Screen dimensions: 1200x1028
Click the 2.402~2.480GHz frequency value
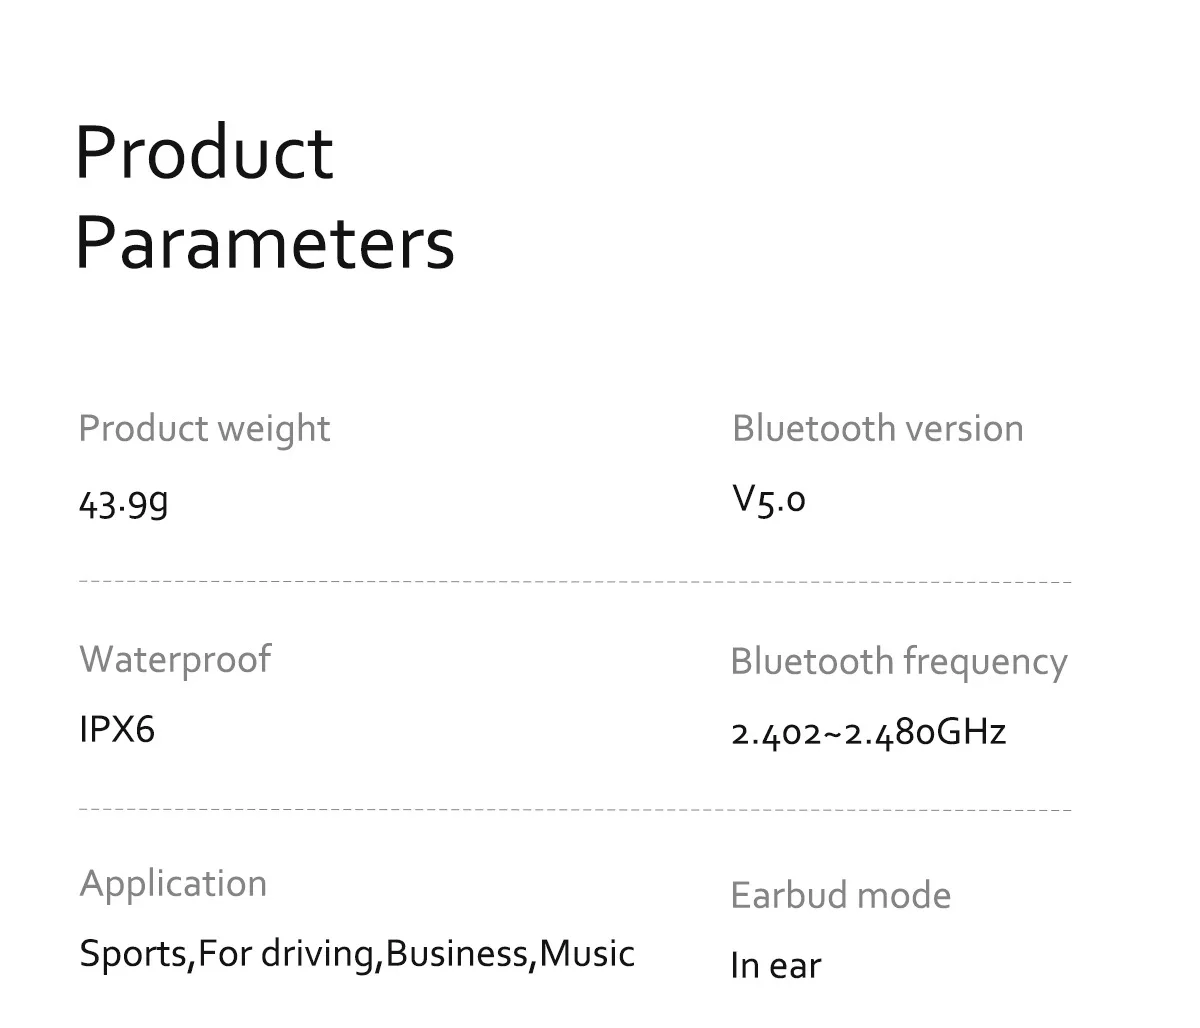[x=869, y=732]
